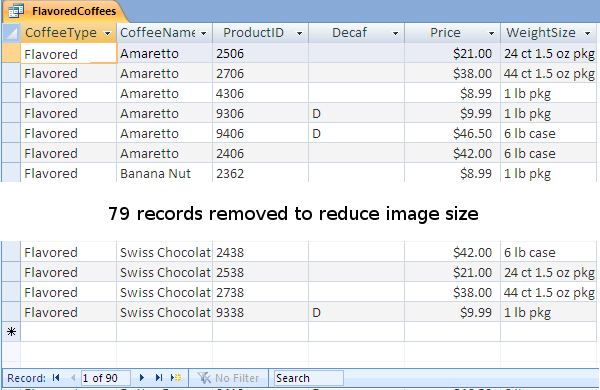This screenshot has width=600, height=390.
Task: Click ProductID cell 4306
Action: 261,93
